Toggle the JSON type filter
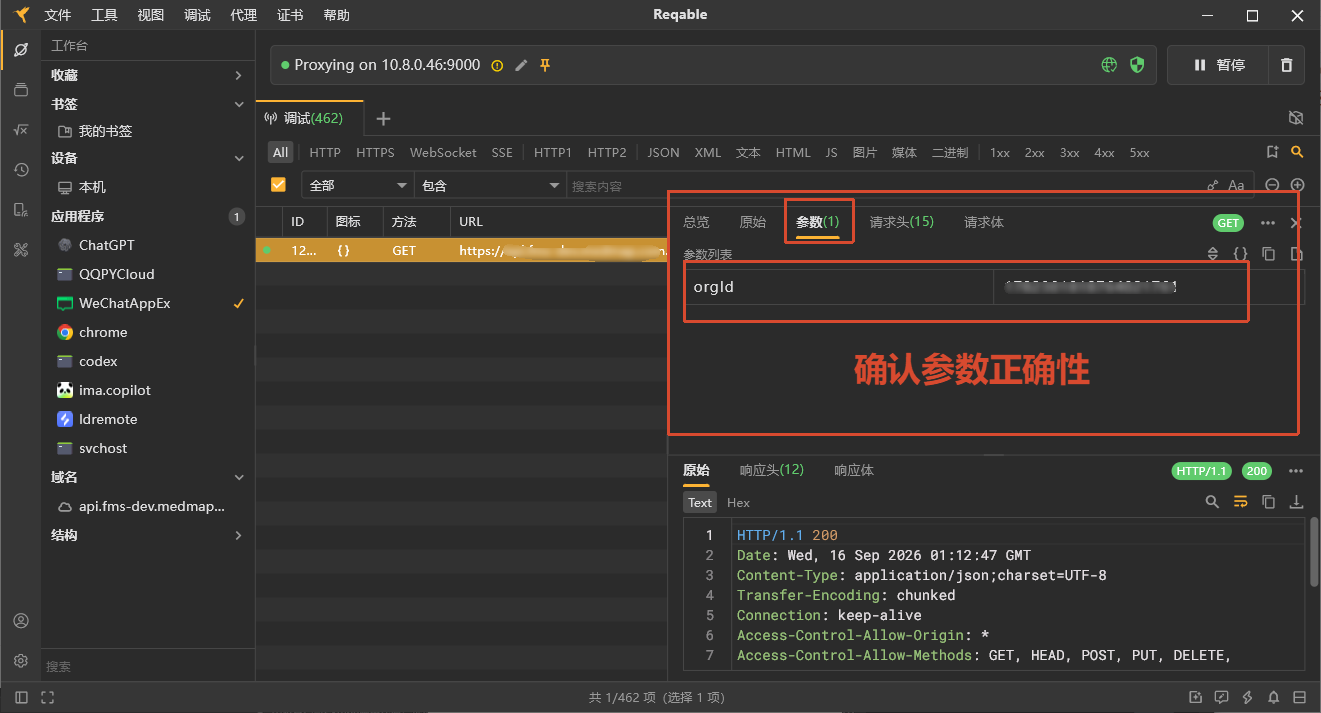This screenshot has height=713, width=1321. [x=663, y=153]
